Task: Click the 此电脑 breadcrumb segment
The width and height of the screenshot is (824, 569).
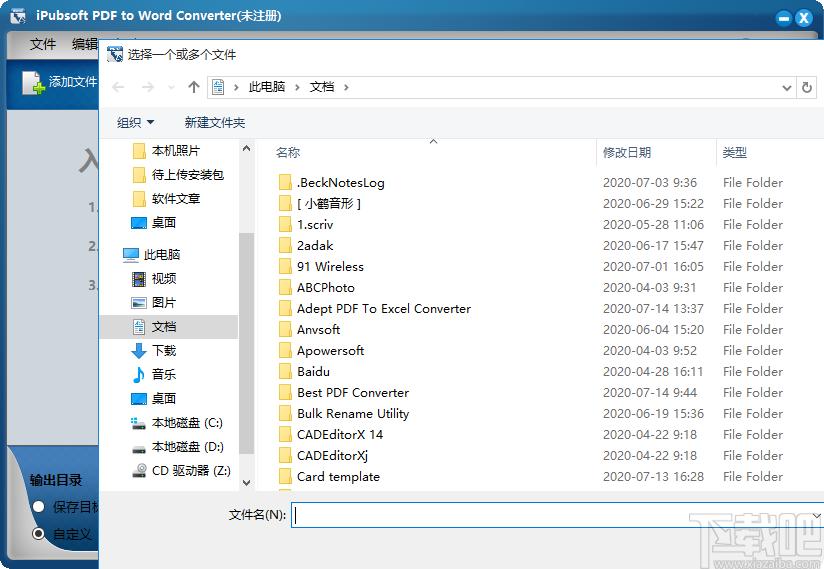Action: pos(267,87)
